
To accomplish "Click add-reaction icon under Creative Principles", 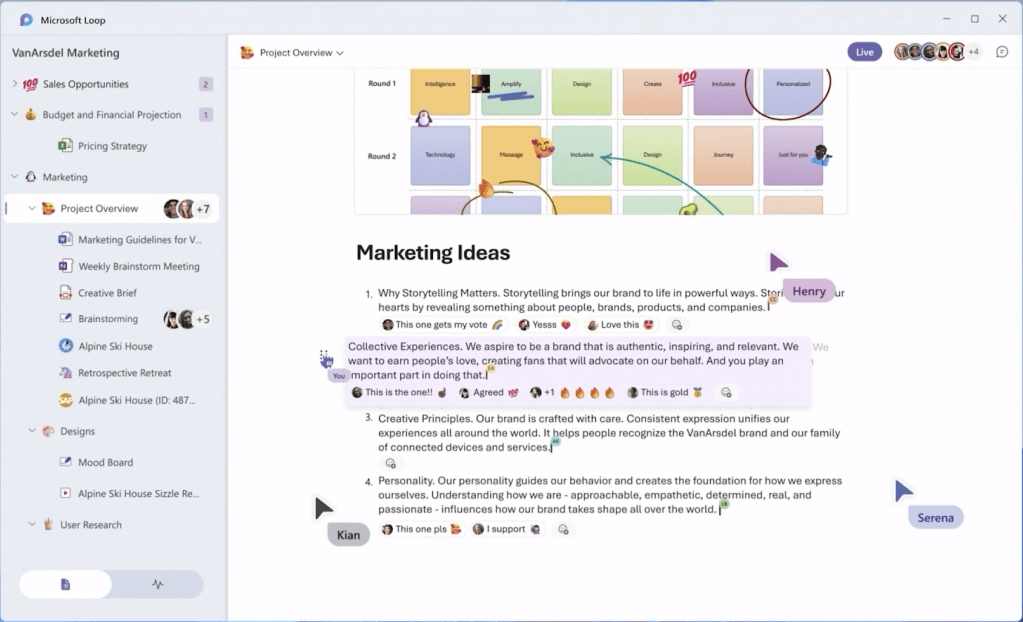I will coord(390,463).
